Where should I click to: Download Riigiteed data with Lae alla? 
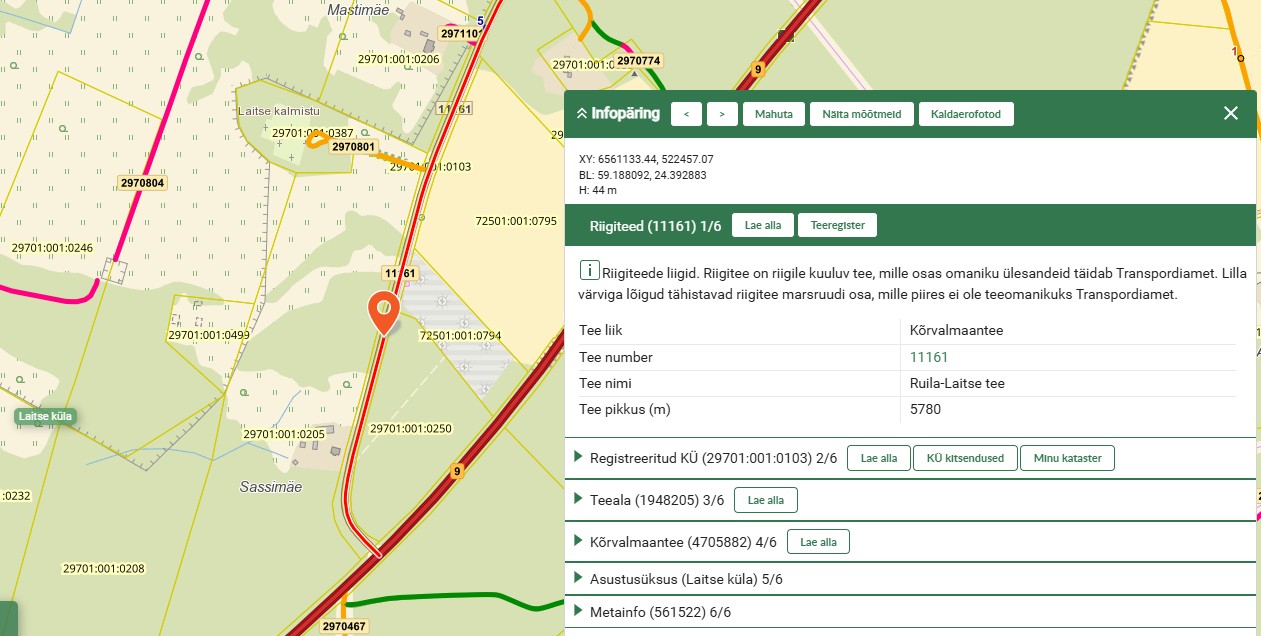(763, 226)
